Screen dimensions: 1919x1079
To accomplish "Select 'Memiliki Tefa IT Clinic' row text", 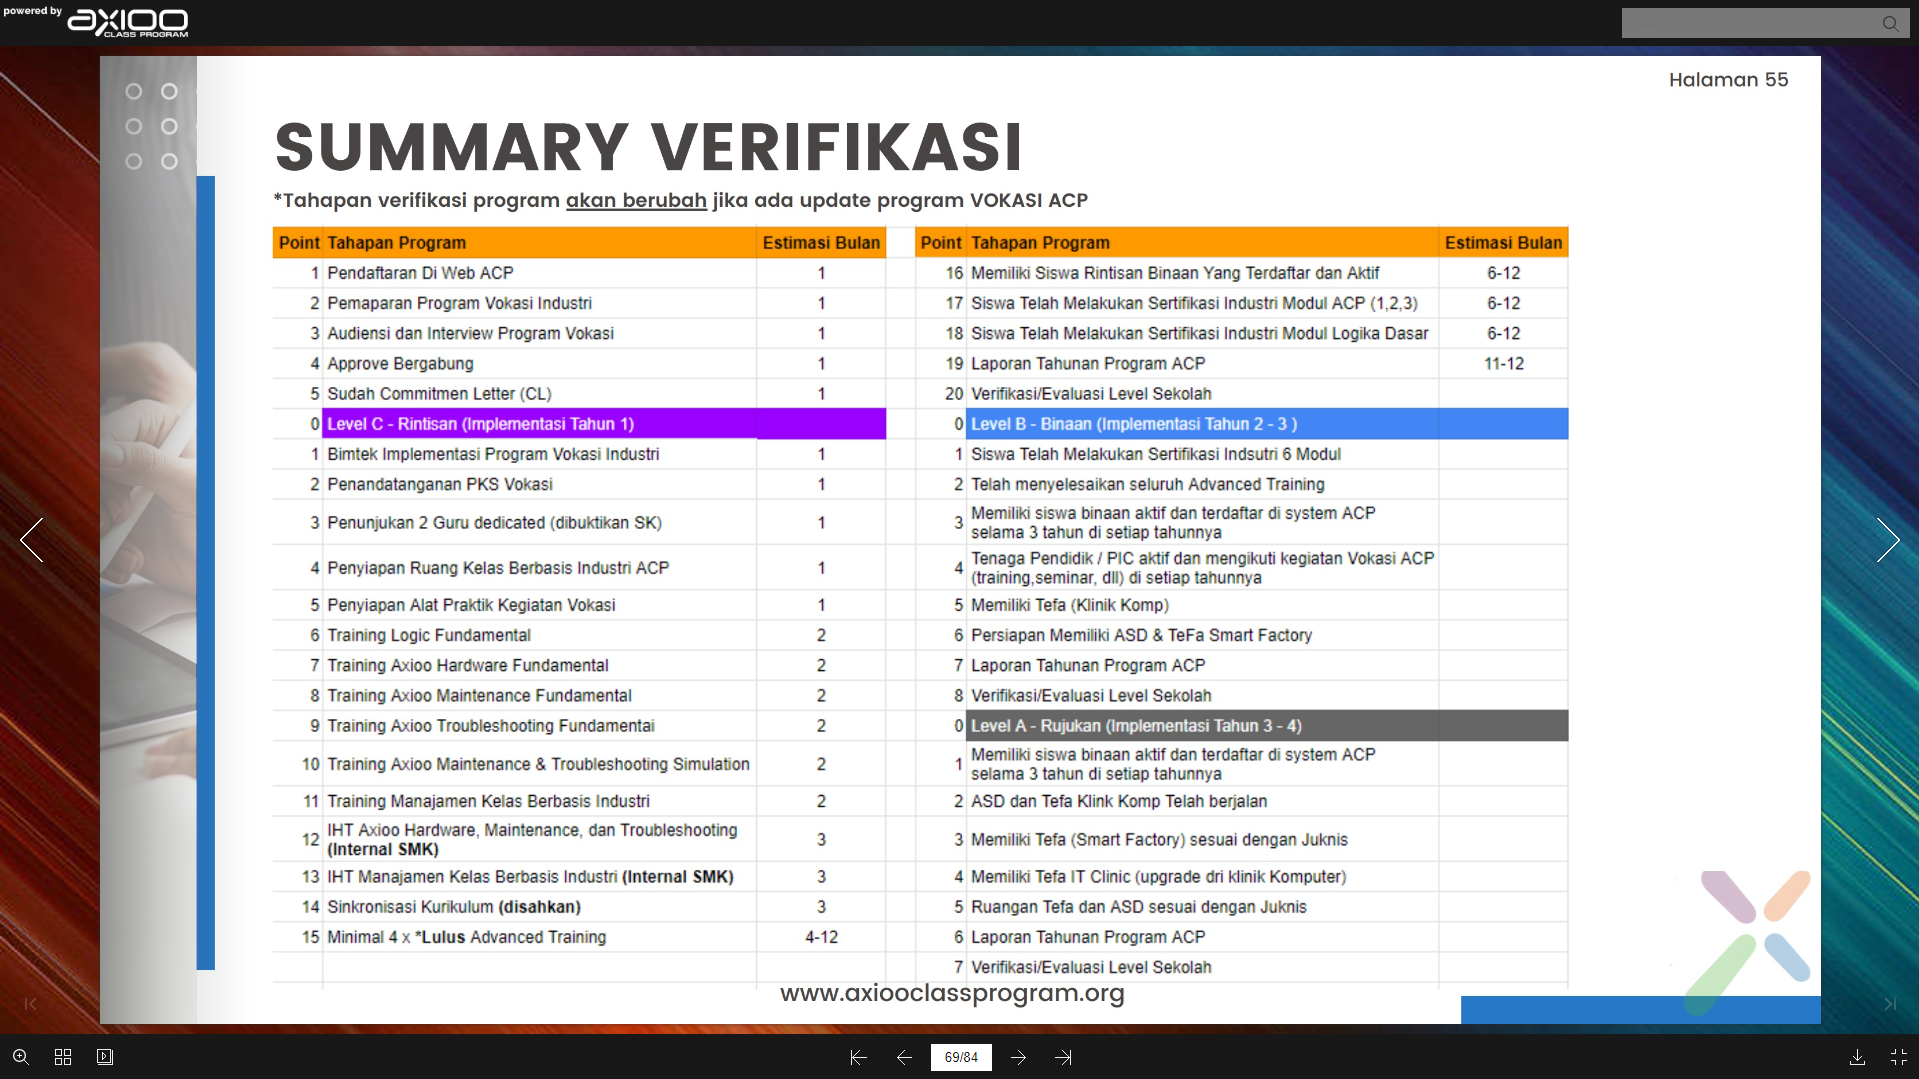I will (x=1158, y=877).
